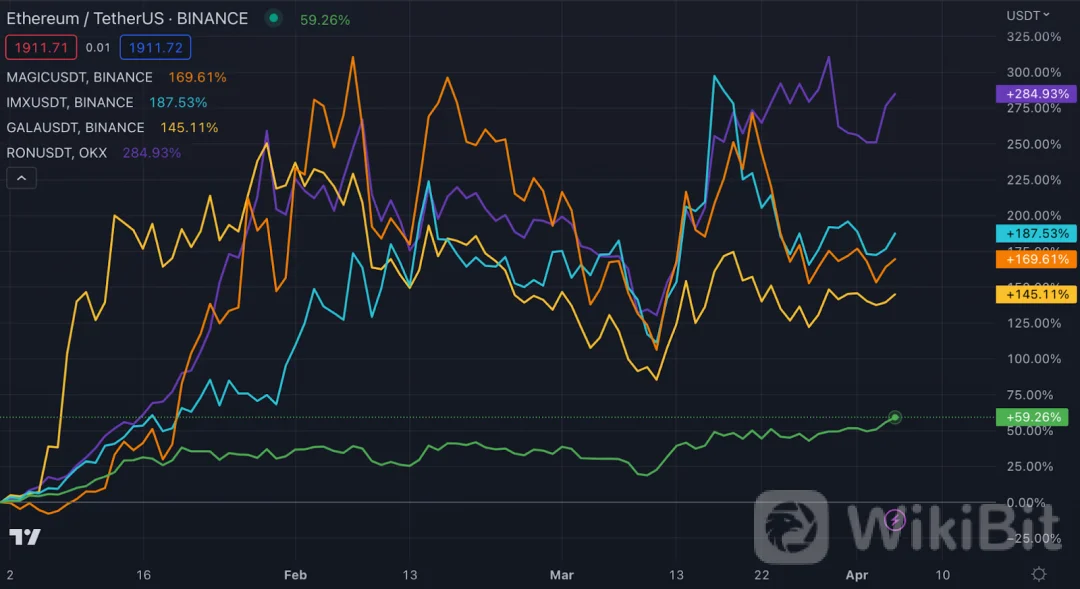The height and width of the screenshot is (589, 1080).
Task: Click the blue 1911.72 buy price button
Action: (x=155, y=47)
